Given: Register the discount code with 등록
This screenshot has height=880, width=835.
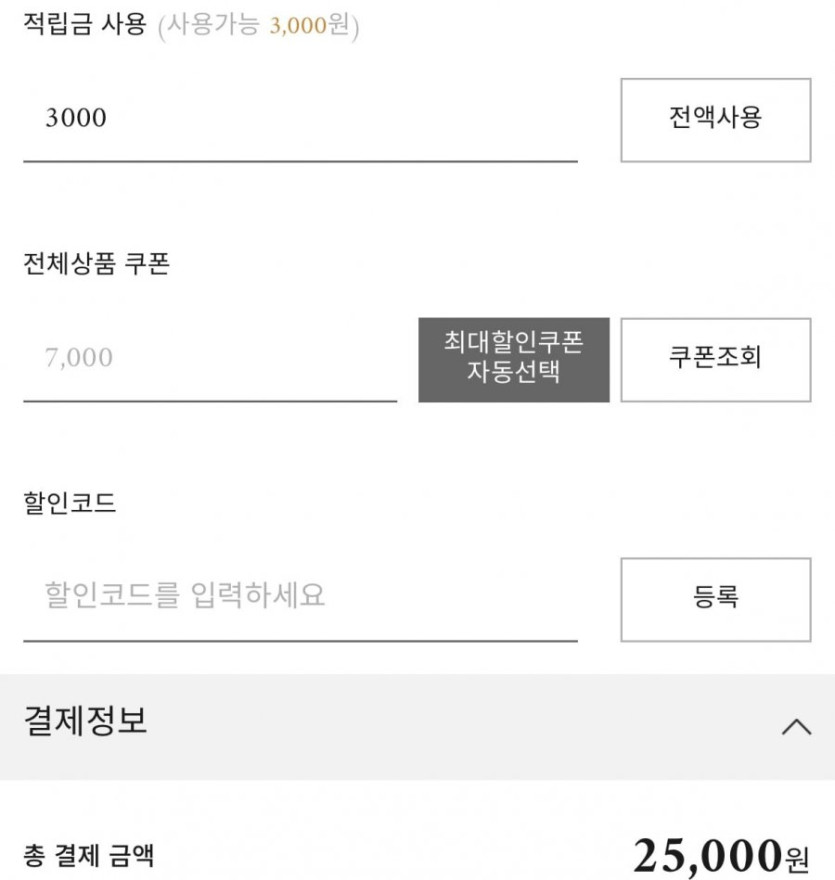Looking at the screenshot, I should point(715,598).
